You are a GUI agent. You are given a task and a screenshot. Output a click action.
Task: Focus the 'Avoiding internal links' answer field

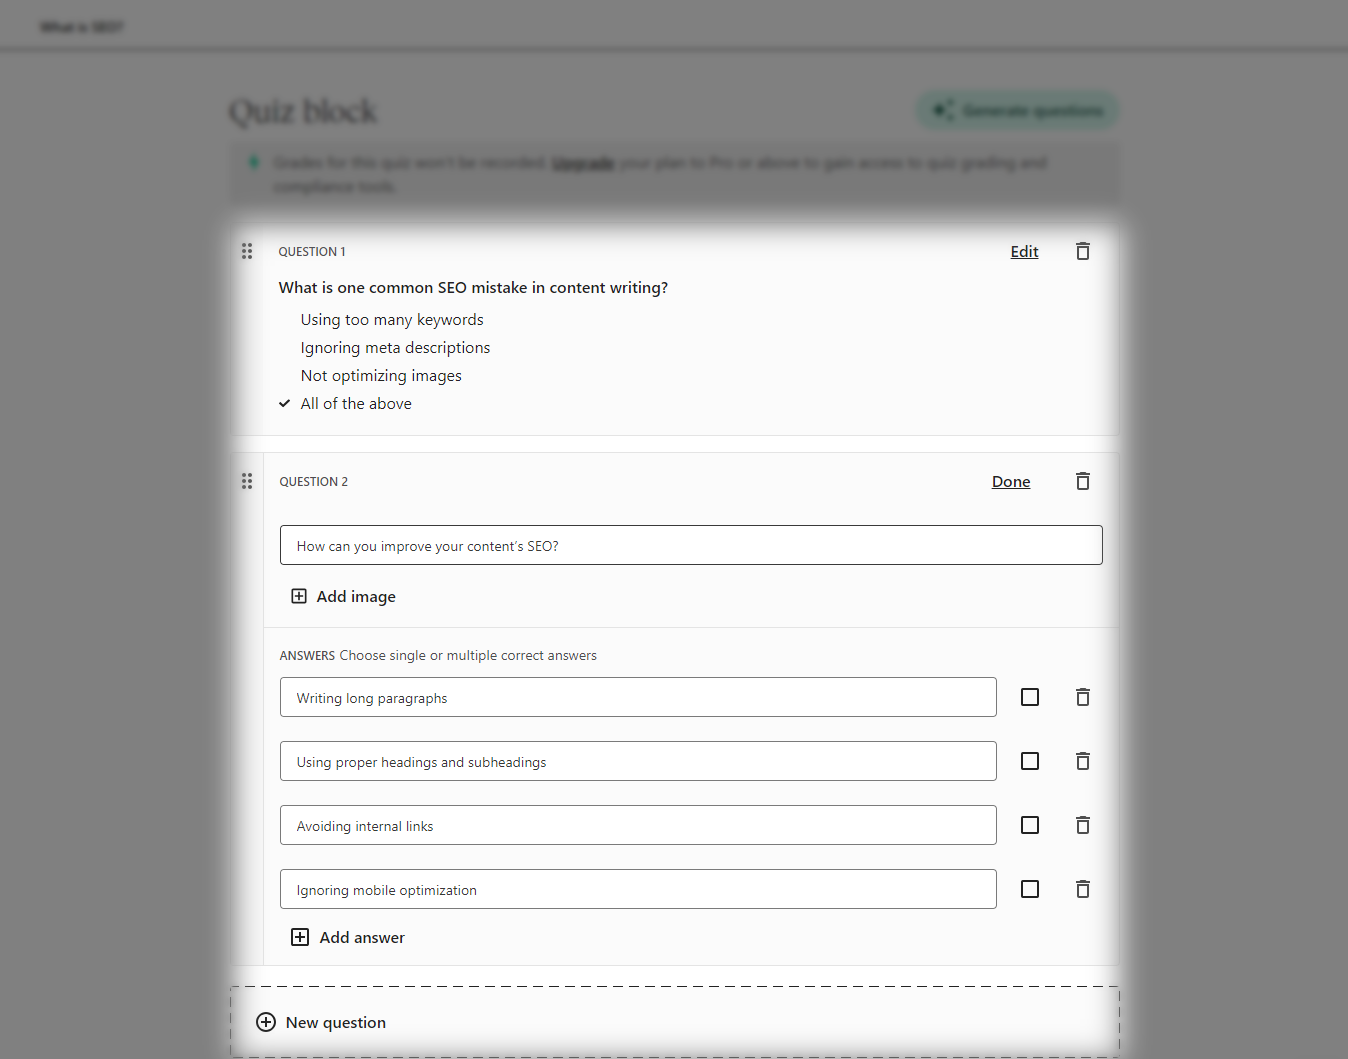tap(638, 825)
